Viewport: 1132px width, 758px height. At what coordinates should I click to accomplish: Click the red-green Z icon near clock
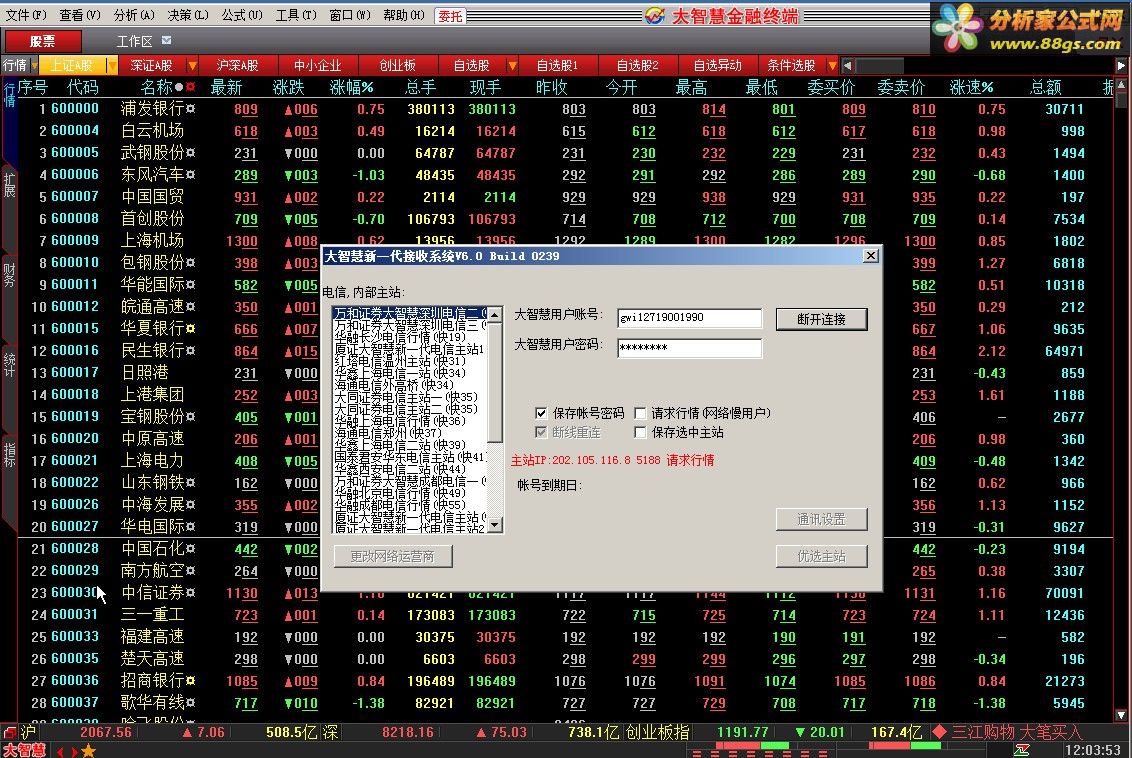[x=1022, y=751]
